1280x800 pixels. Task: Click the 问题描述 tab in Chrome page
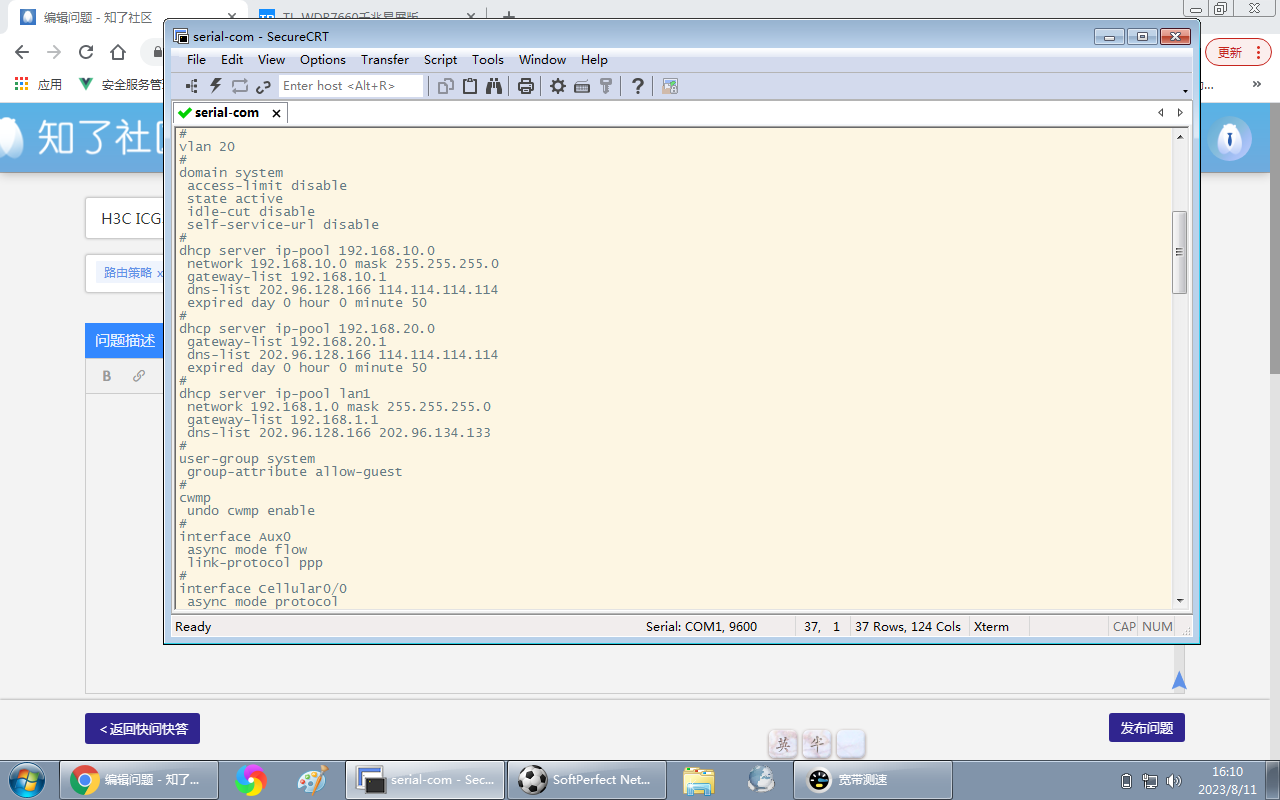pyautogui.click(x=125, y=341)
